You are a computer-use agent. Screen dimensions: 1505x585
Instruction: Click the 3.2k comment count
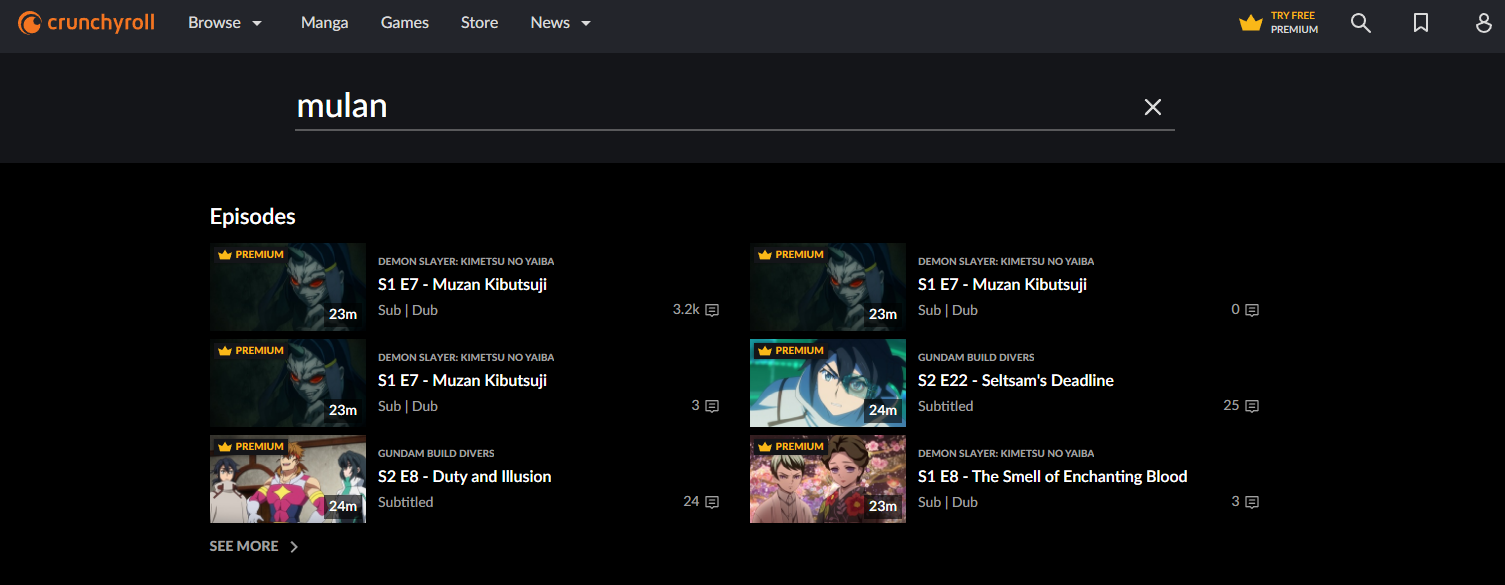[686, 310]
